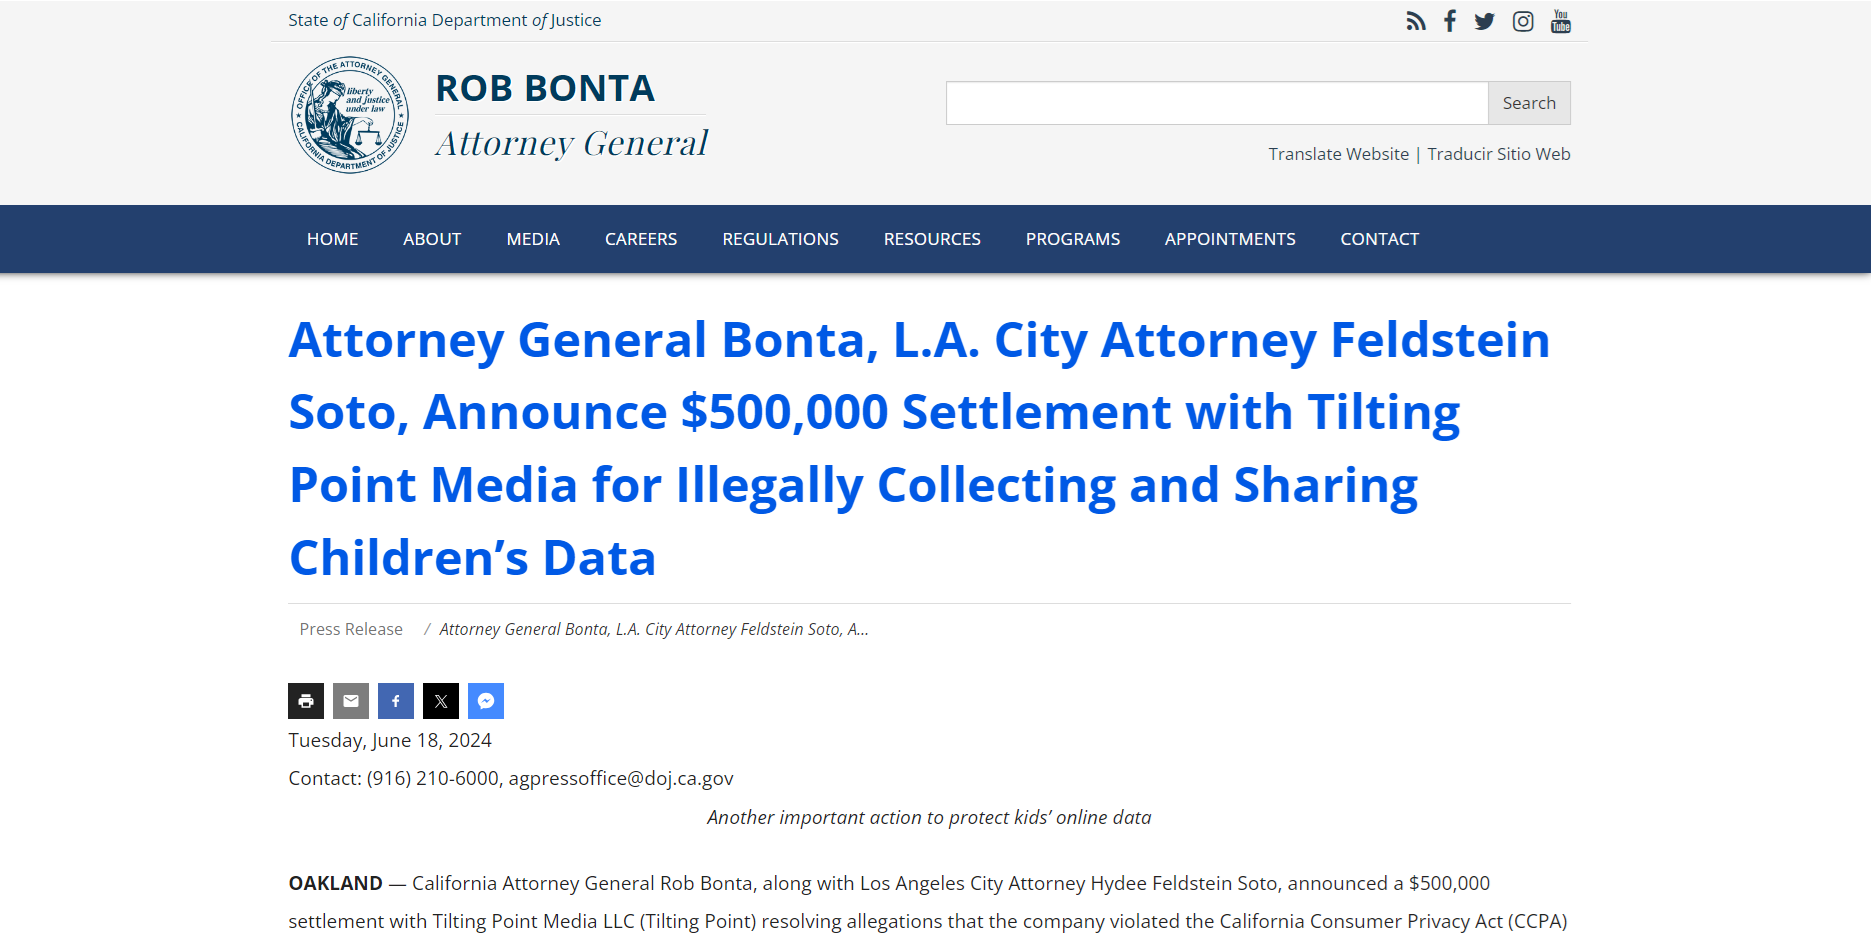Viewport: 1871px width, 942px height.
Task: Click the Translate Website link
Action: [1338, 154]
